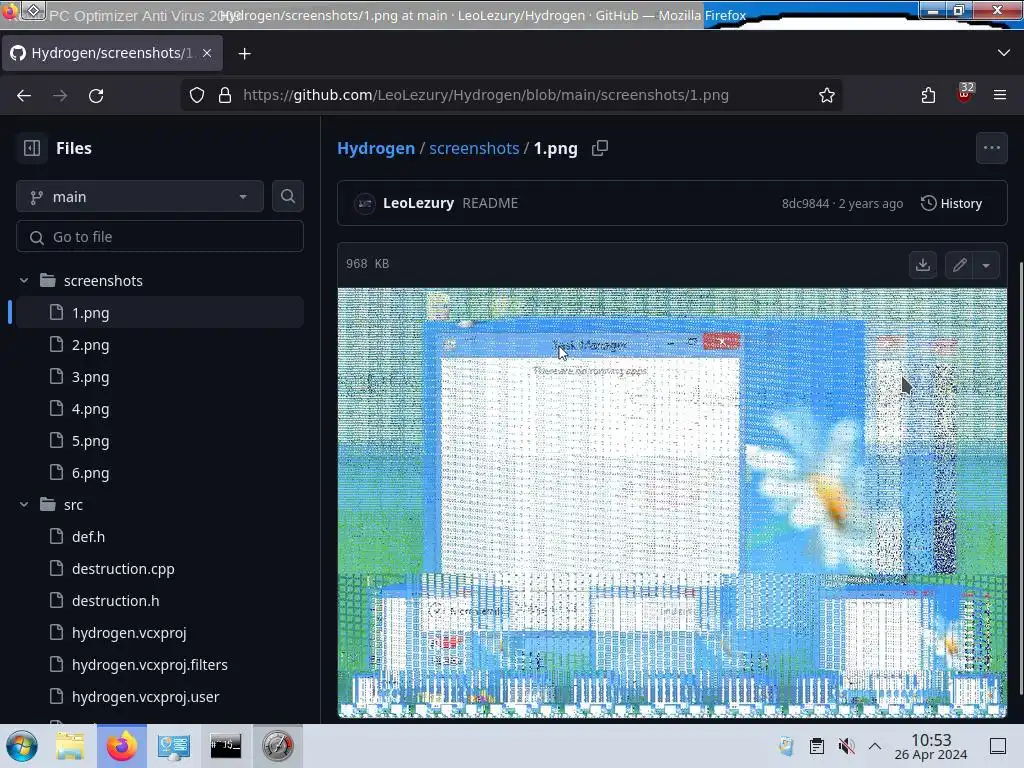Click the search magnifier beside the branch selector
The height and width of the screenshot is (768, 1024).
287,197
